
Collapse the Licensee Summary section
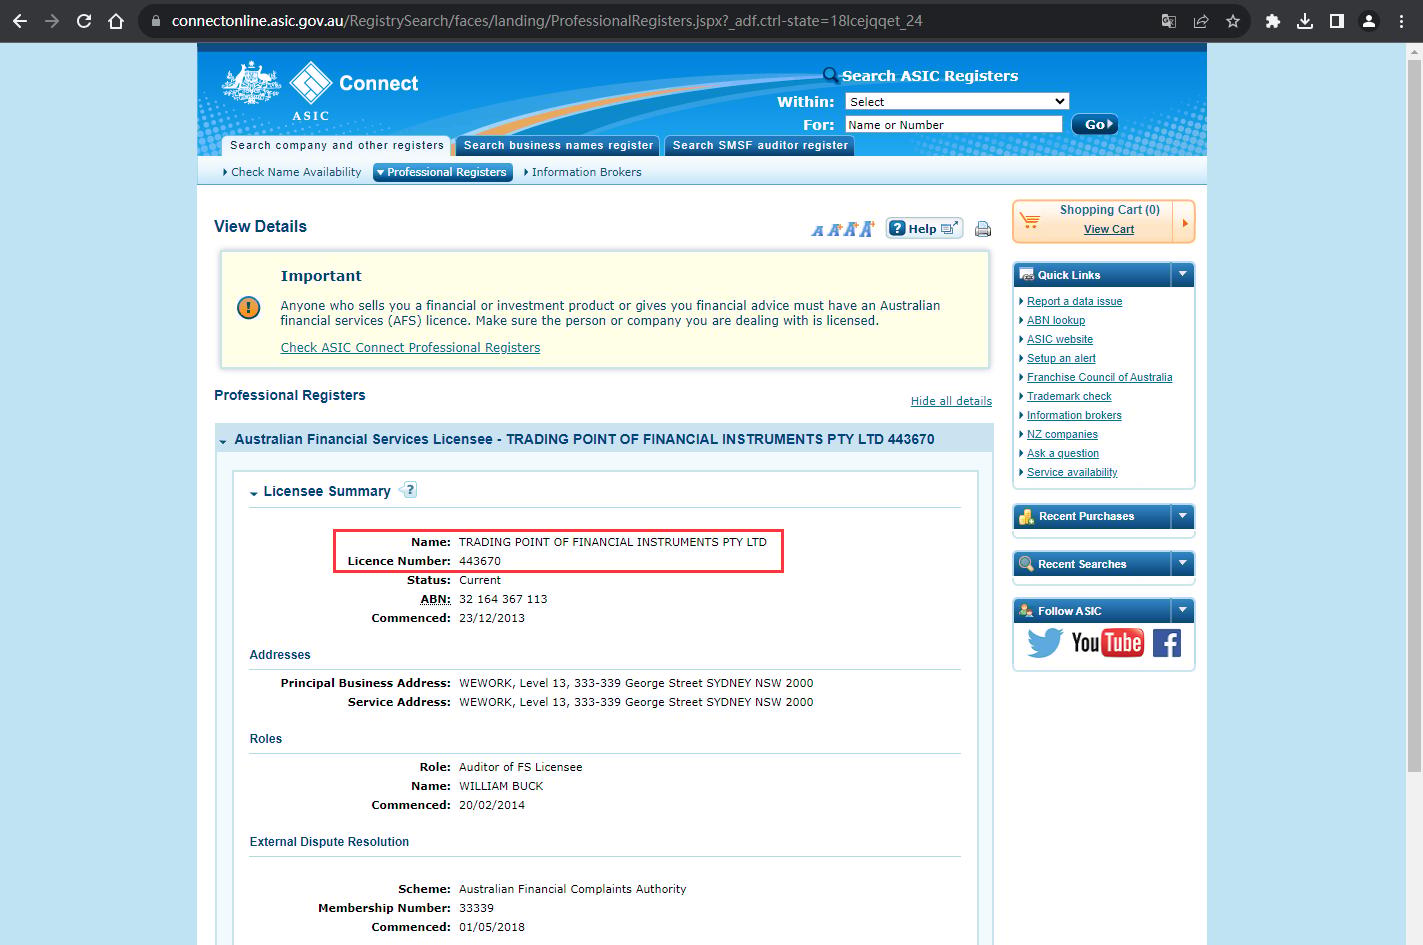click(254, 492)
